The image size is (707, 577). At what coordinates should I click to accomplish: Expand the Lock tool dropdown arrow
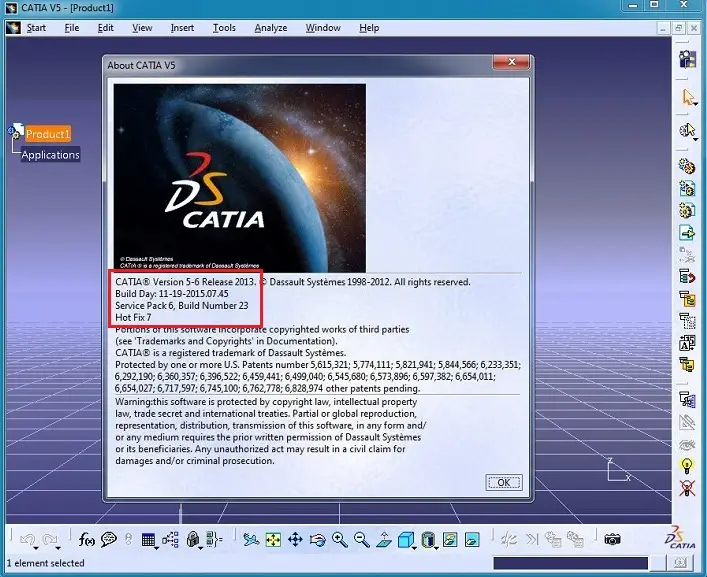201,548
